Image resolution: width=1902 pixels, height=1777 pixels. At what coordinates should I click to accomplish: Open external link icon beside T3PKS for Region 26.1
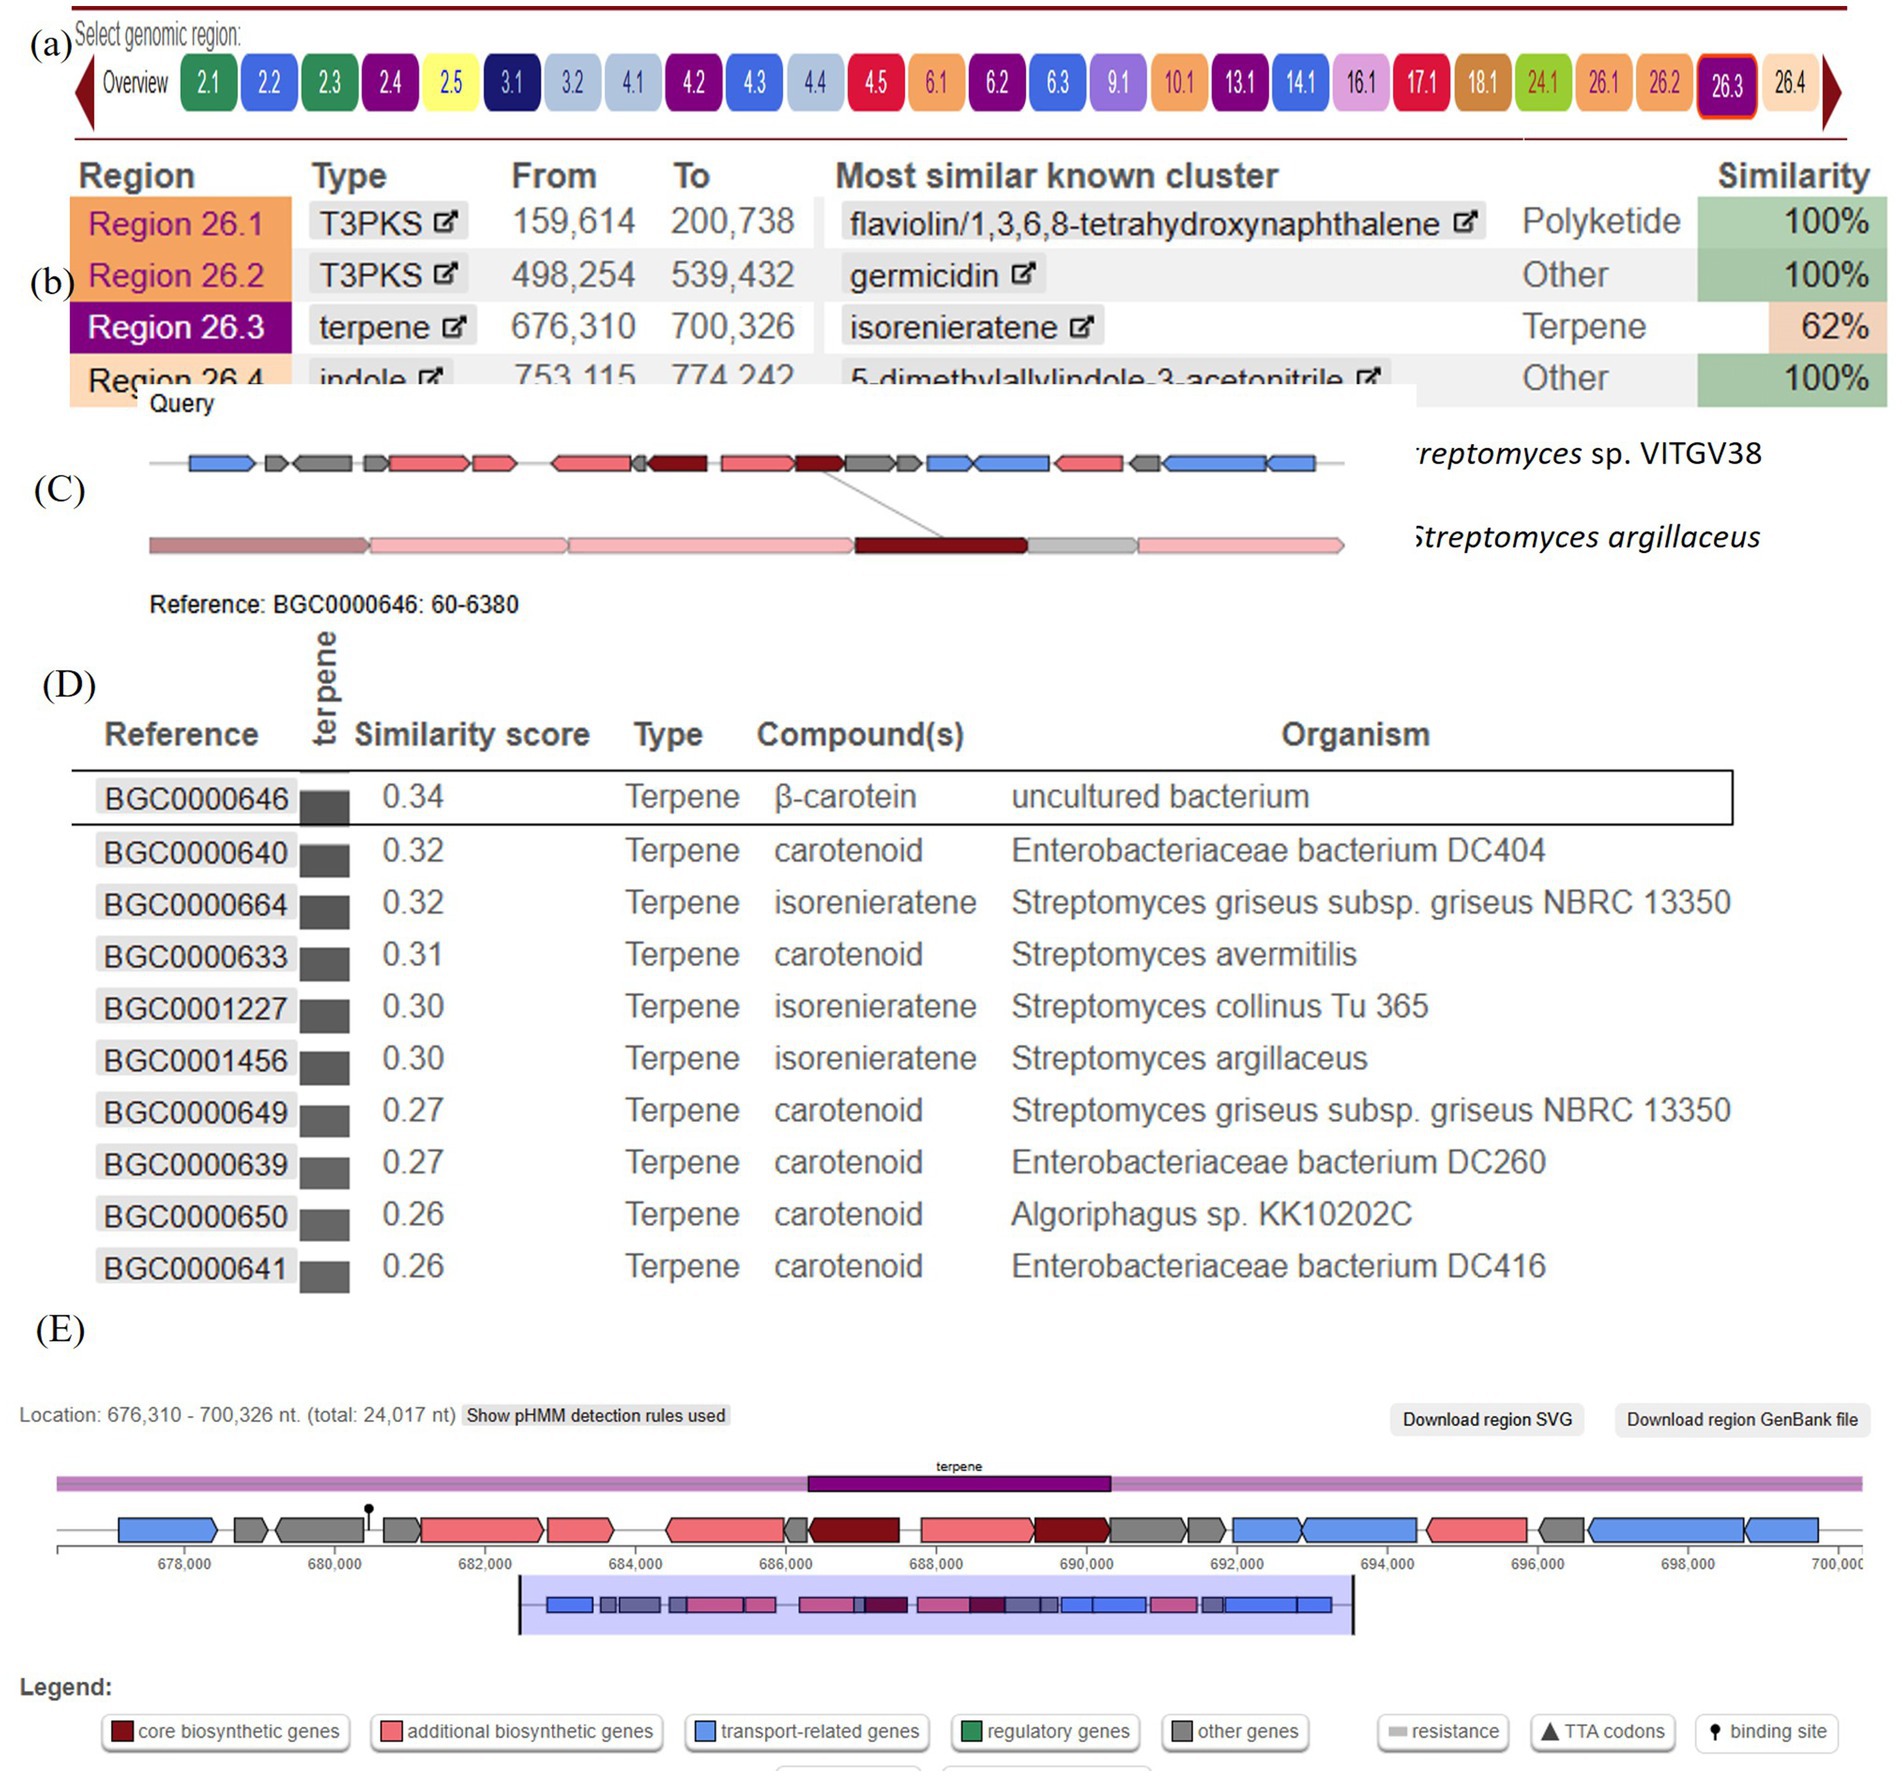click(x=445, y=222)
